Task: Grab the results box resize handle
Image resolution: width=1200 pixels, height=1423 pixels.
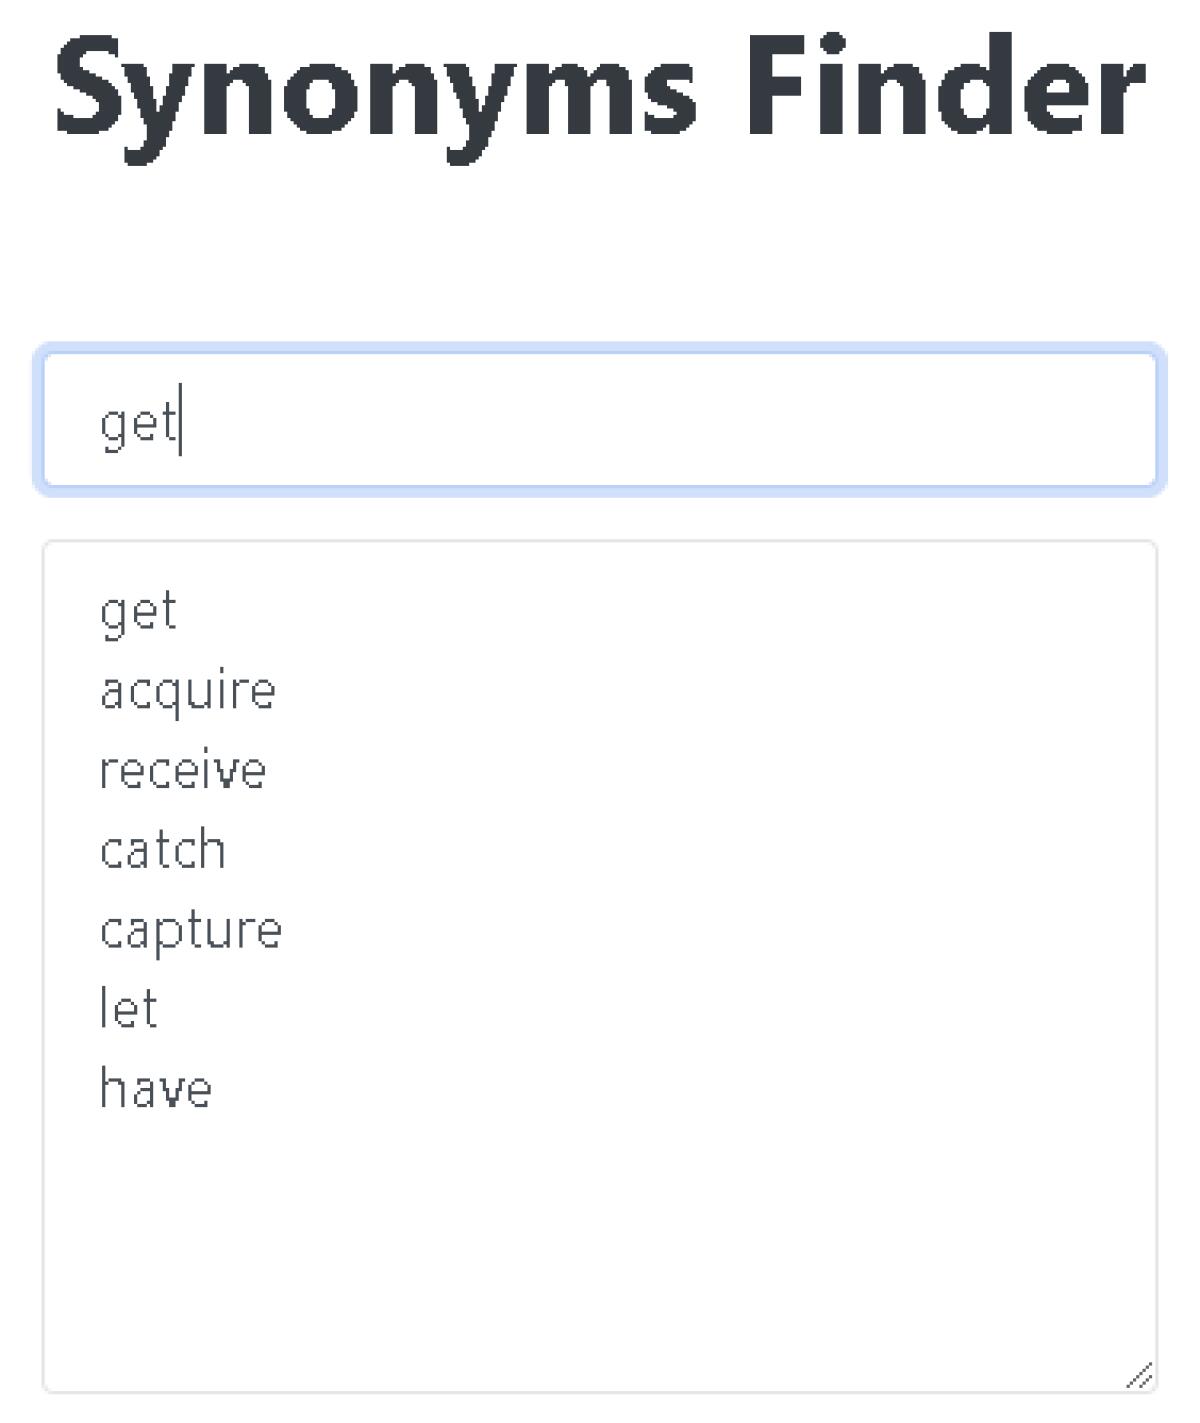Action: pos(1140,1376)
